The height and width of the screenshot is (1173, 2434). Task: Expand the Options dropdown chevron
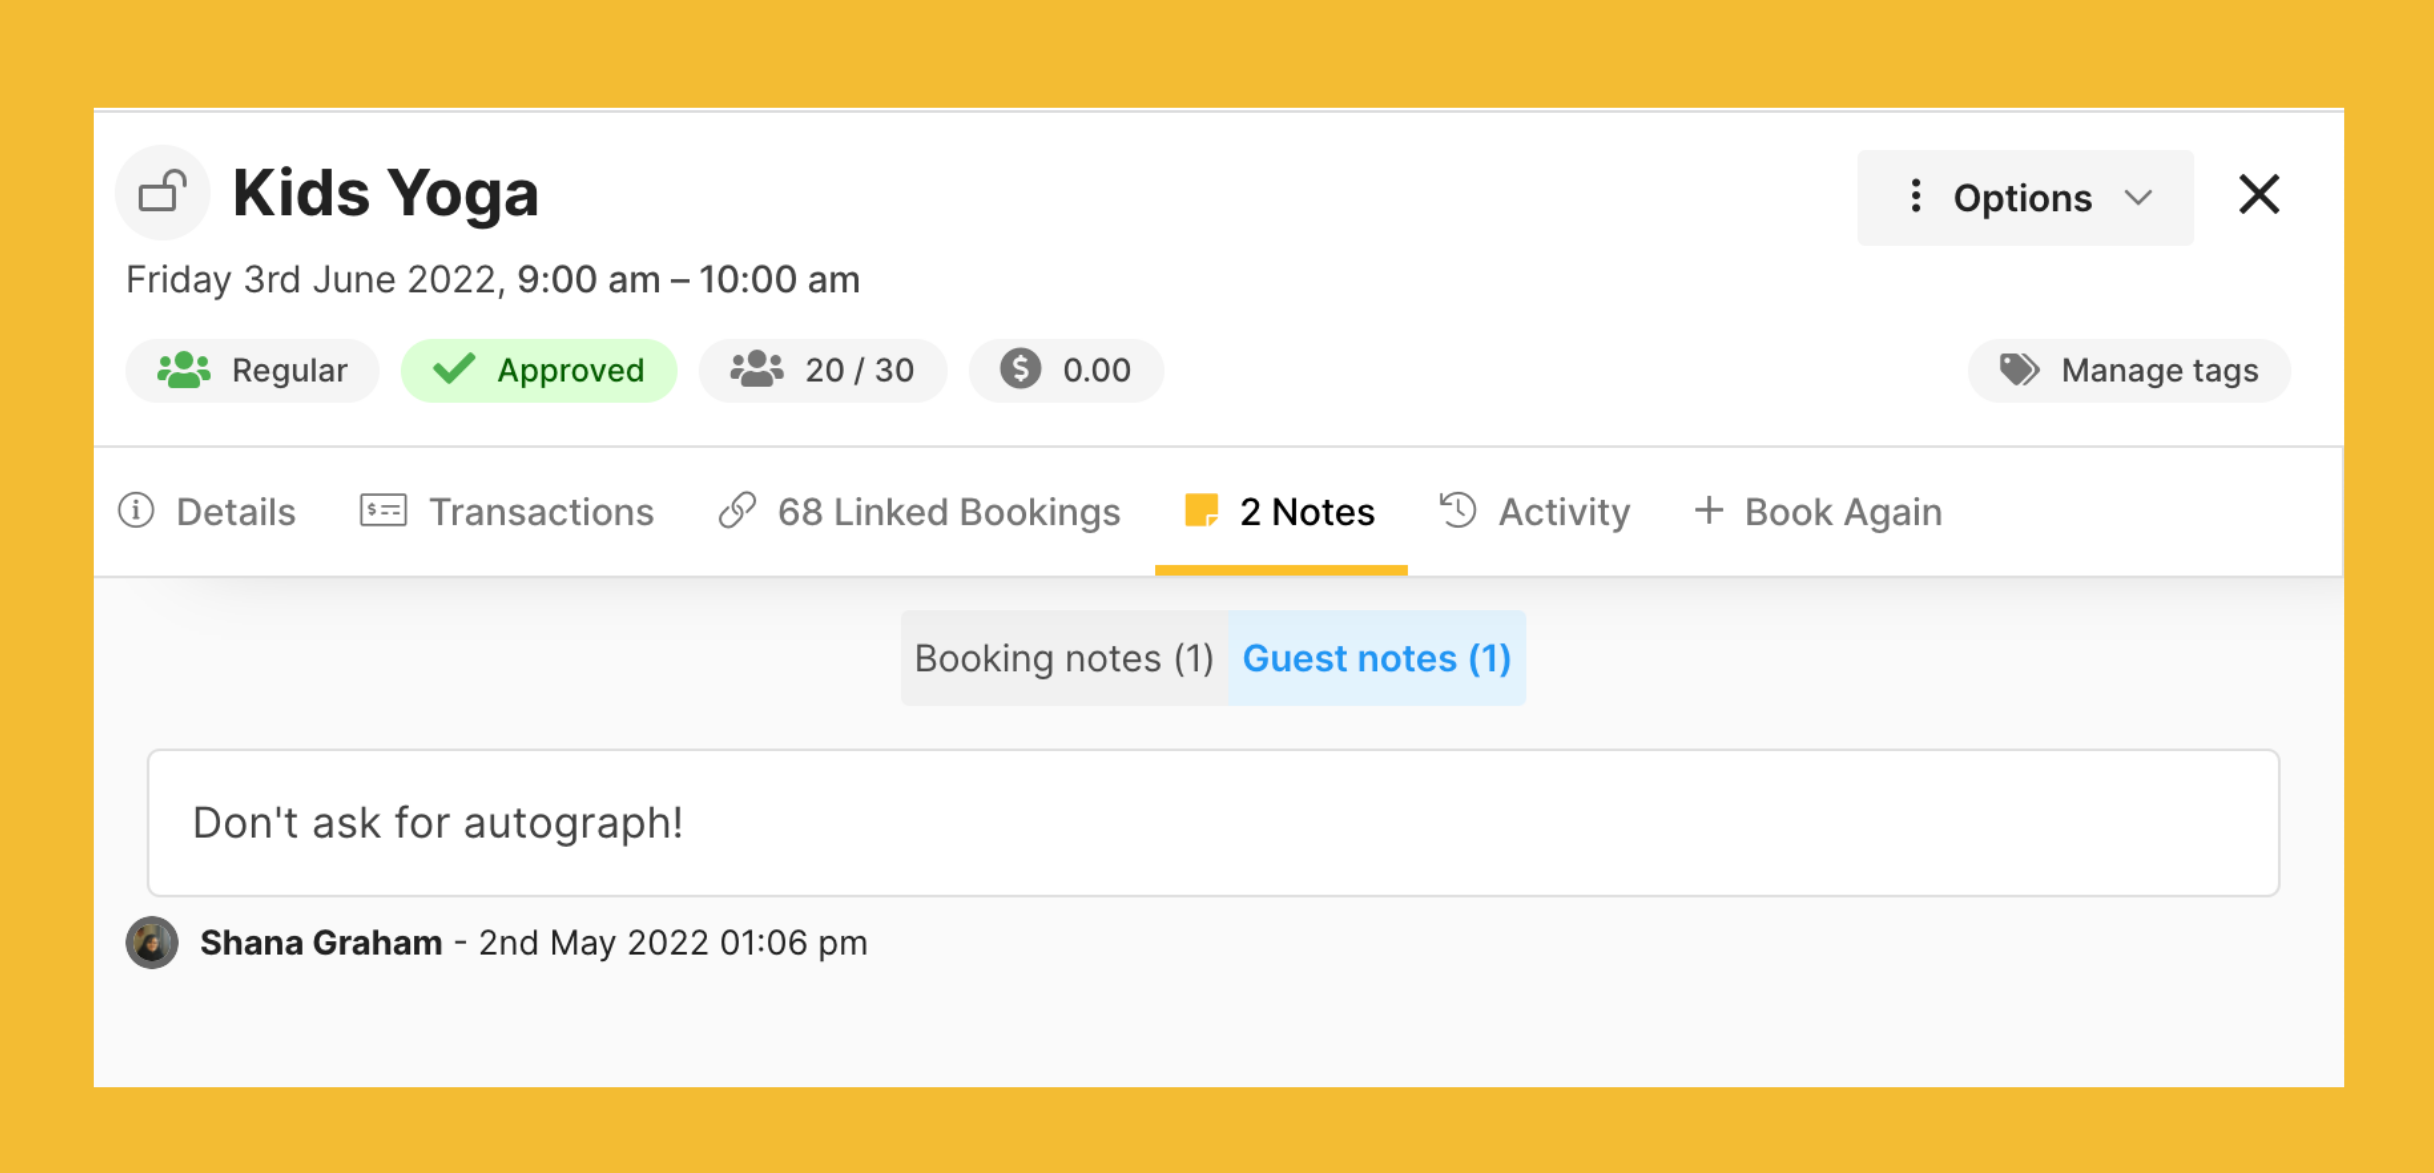click(x=2138, y=197)
